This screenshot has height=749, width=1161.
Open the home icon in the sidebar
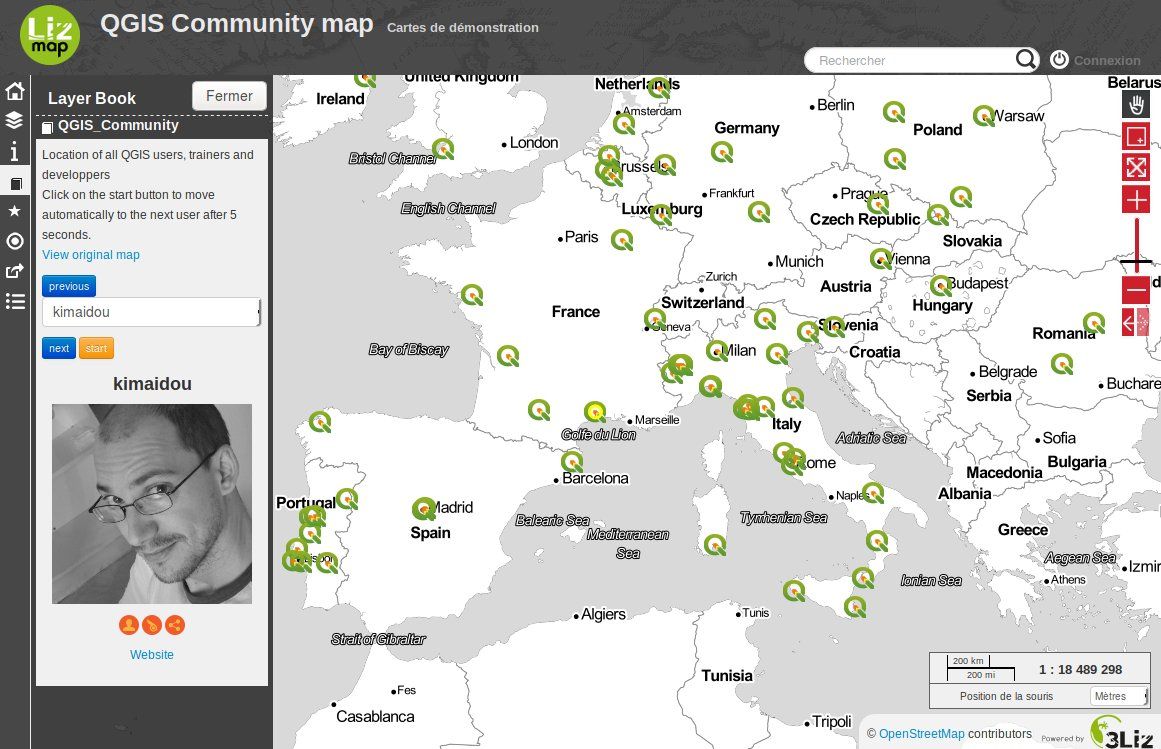point(15,92)
